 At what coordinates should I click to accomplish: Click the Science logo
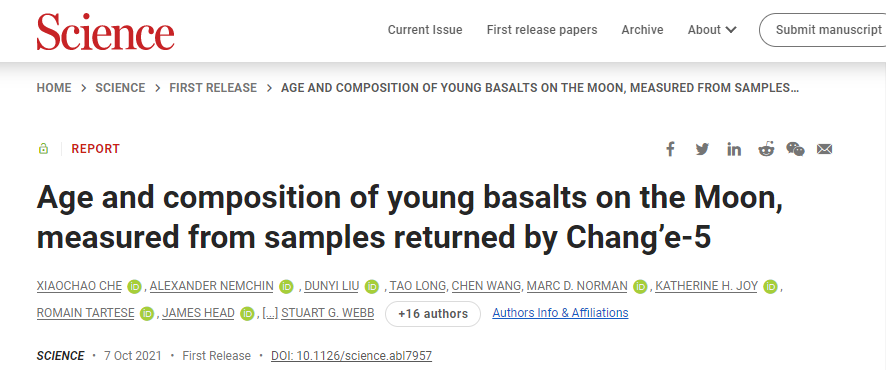(x=106, y=31)
